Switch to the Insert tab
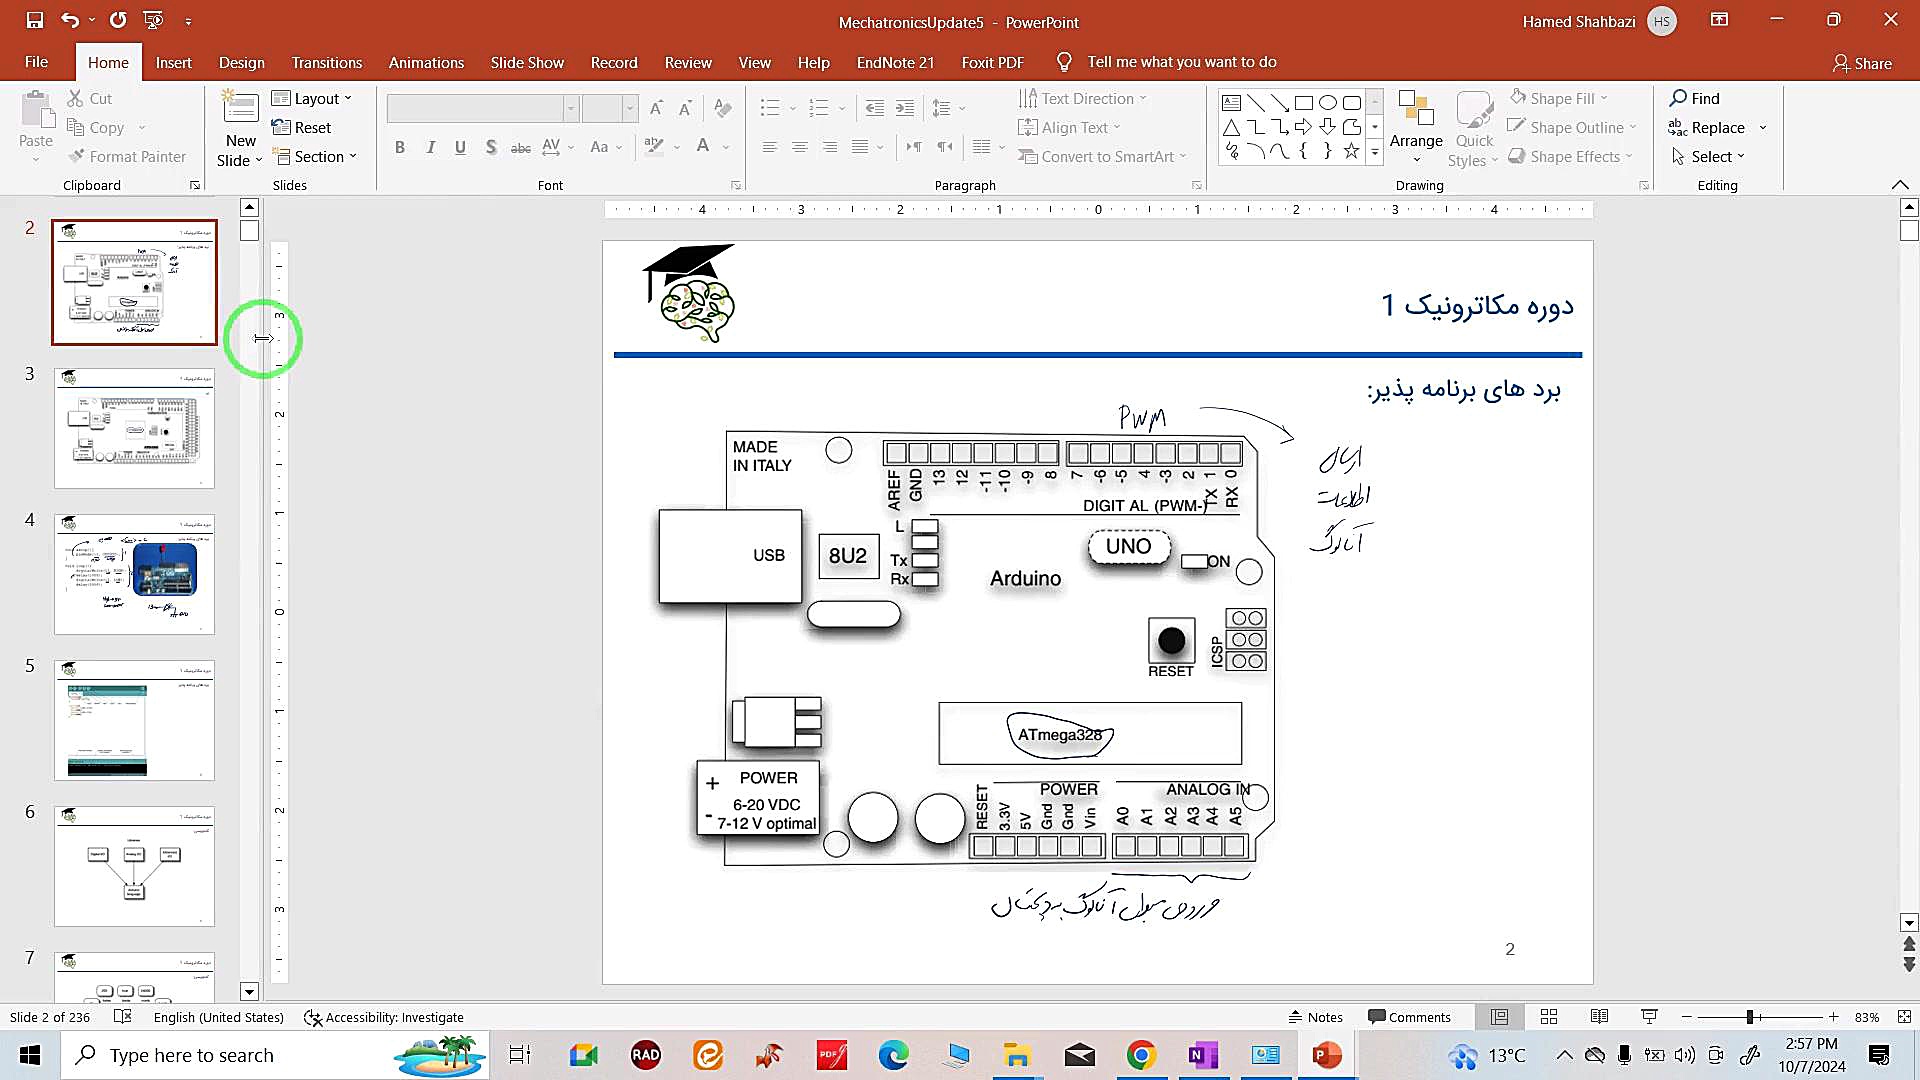The image size is (1920, 1080). pos(173,62)
